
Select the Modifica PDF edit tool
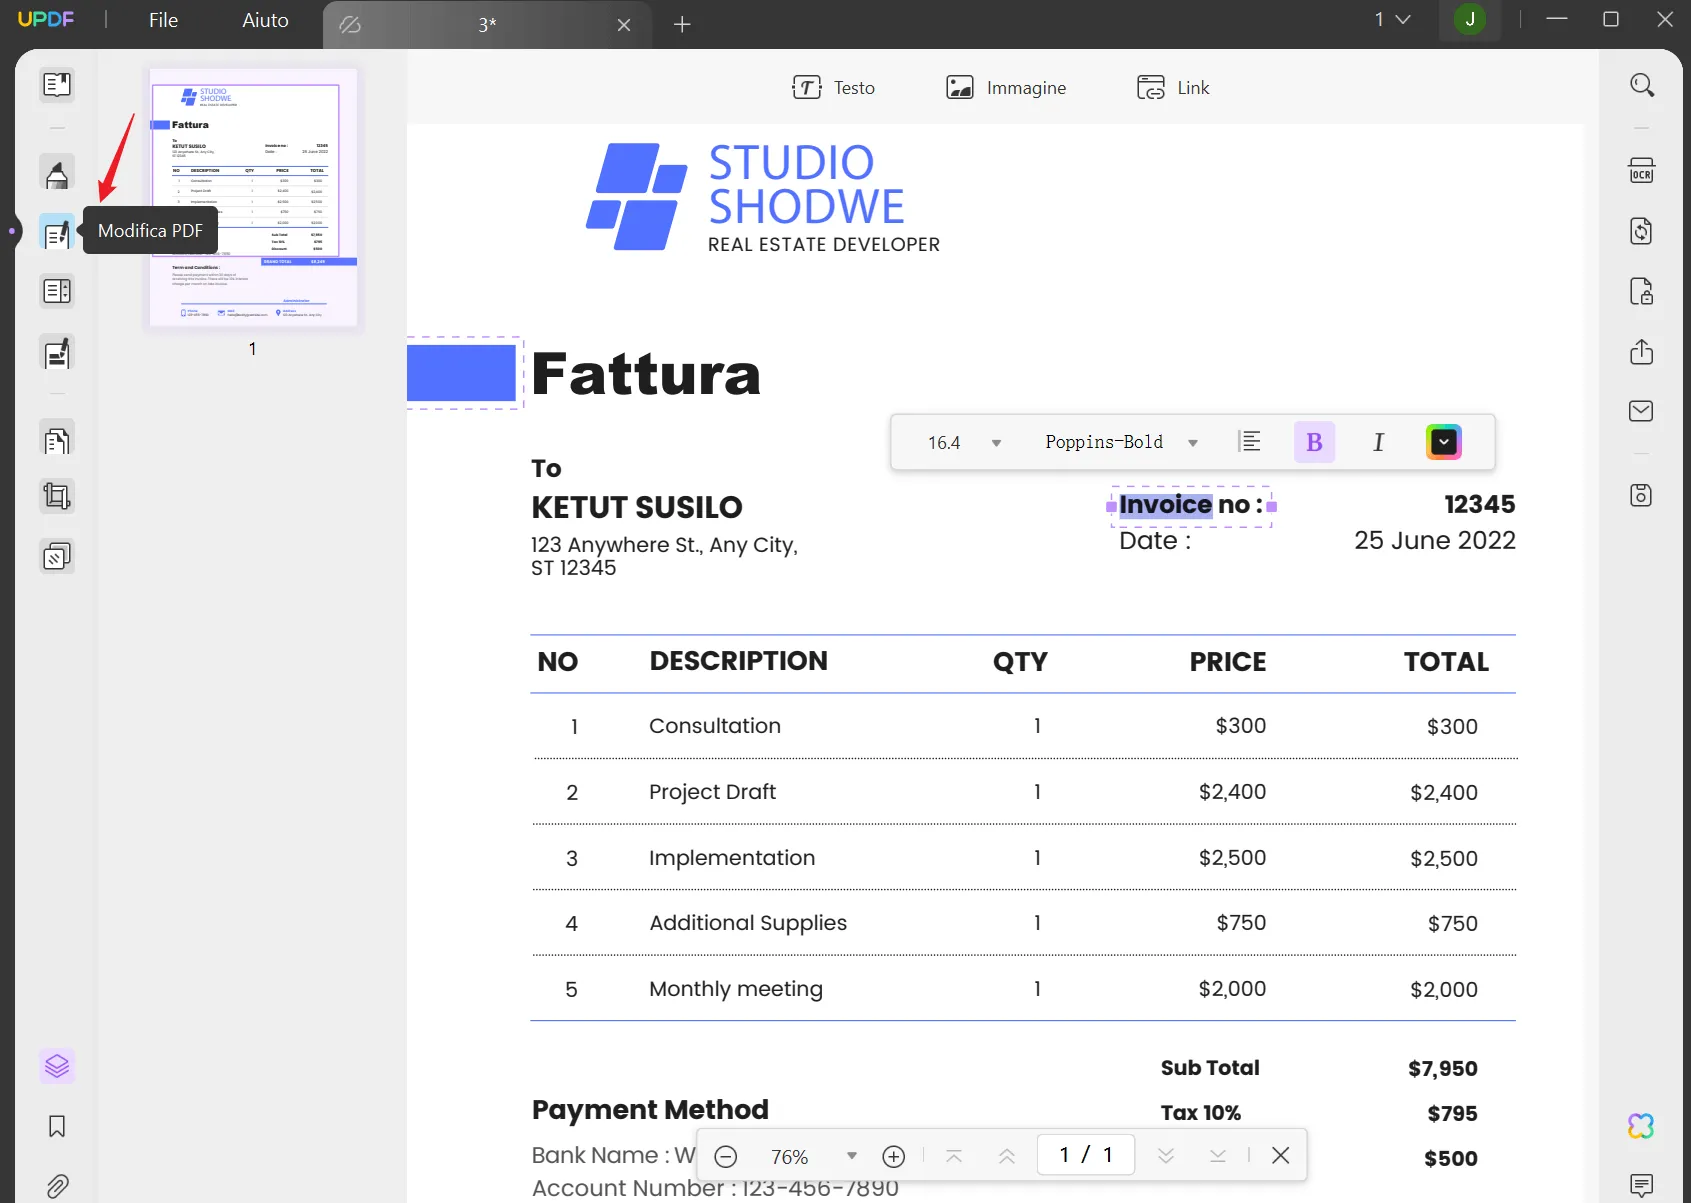[57, 232]
